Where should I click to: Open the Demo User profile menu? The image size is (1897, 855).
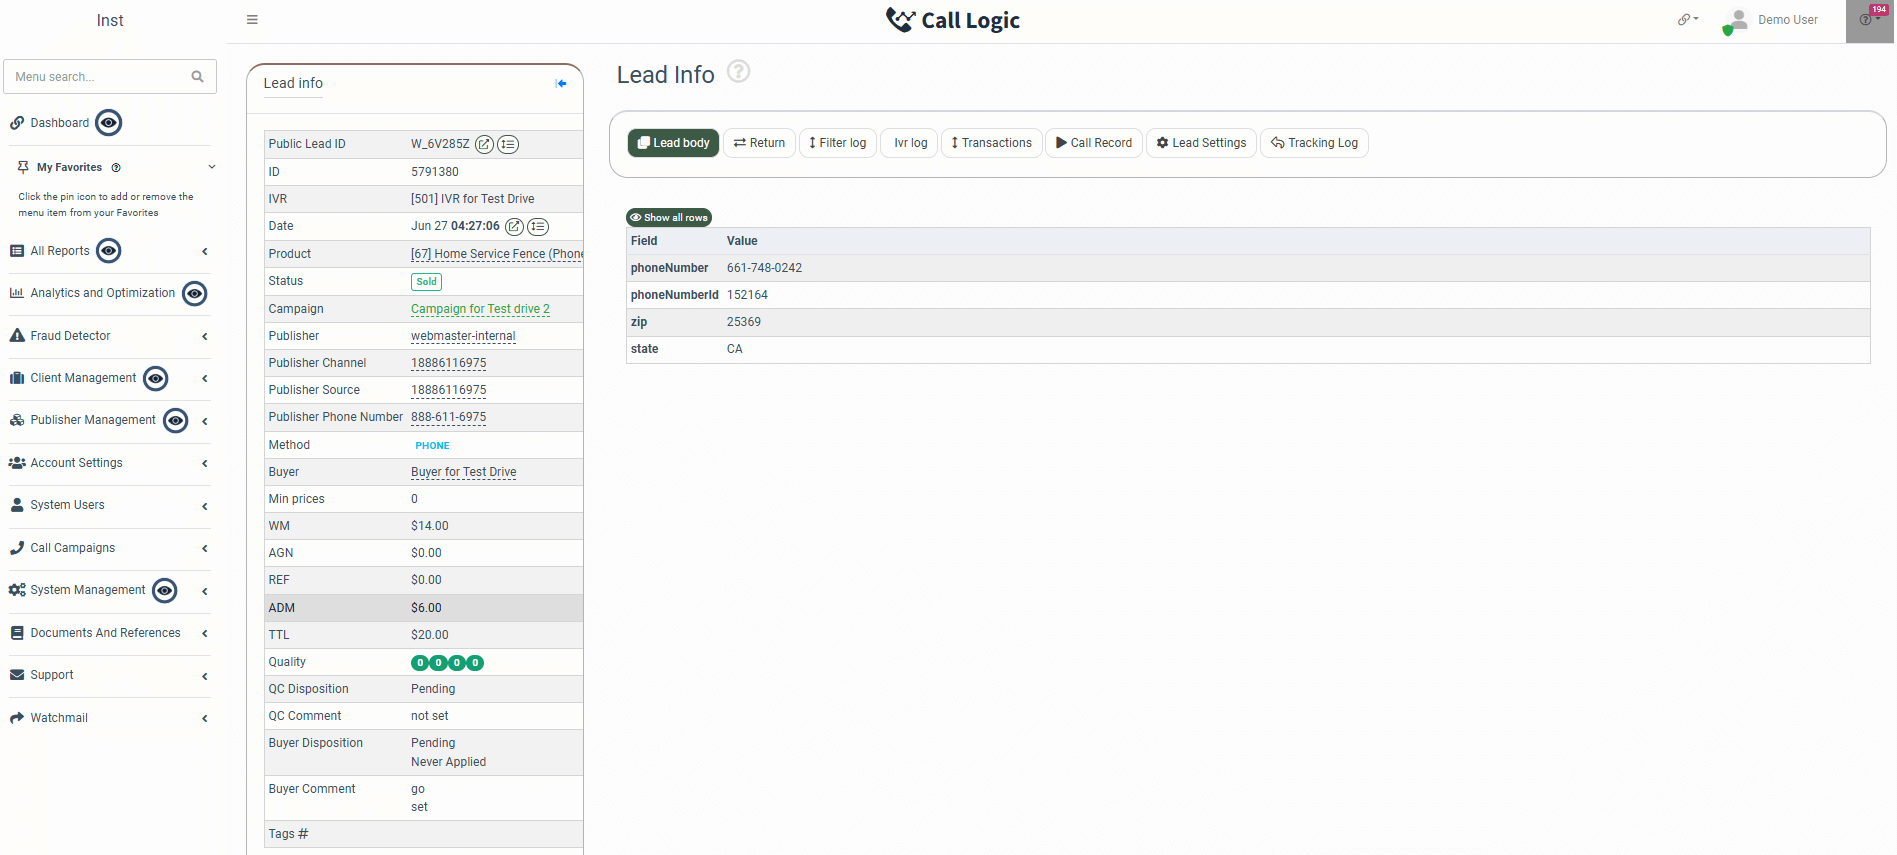pos(1770,20)
